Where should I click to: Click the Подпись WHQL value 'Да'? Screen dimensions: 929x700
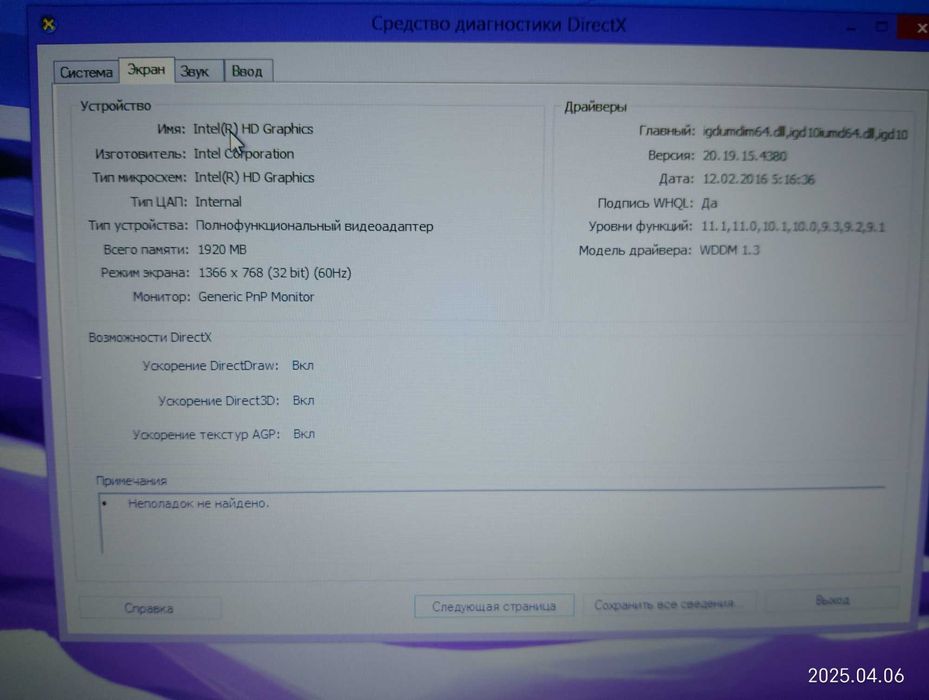(x=709, y=203)
